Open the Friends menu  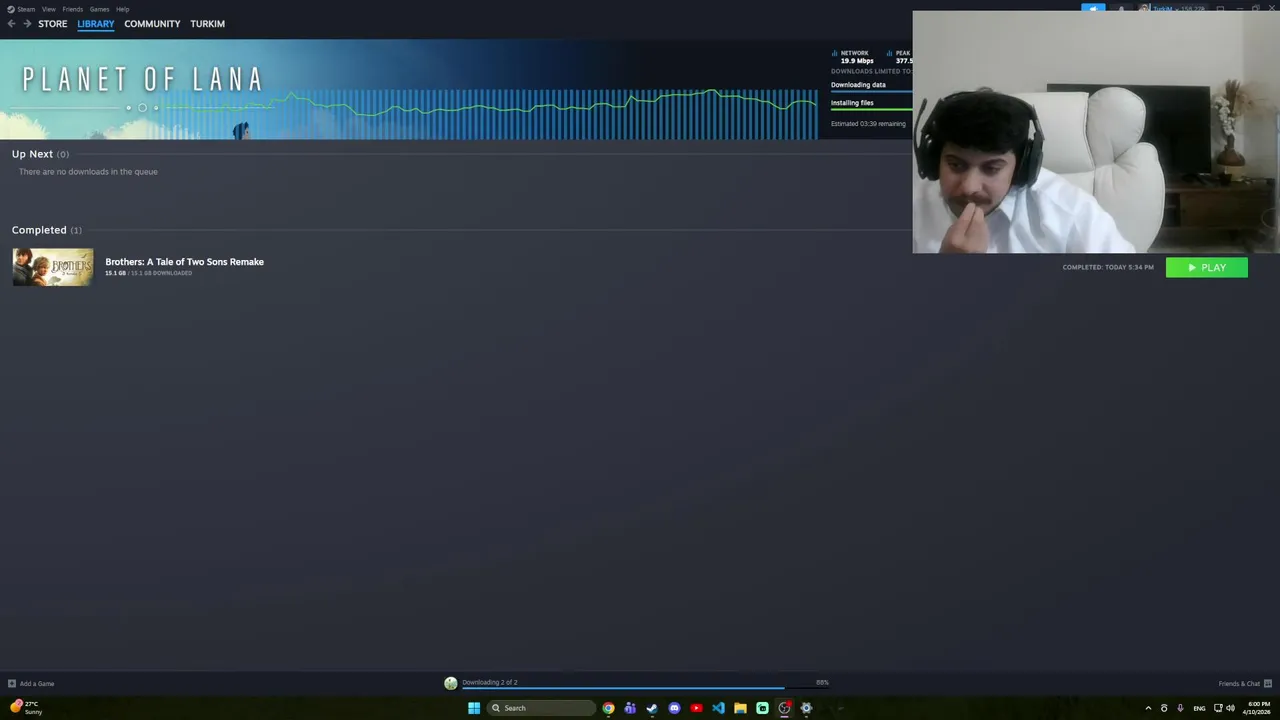point(73,9)
